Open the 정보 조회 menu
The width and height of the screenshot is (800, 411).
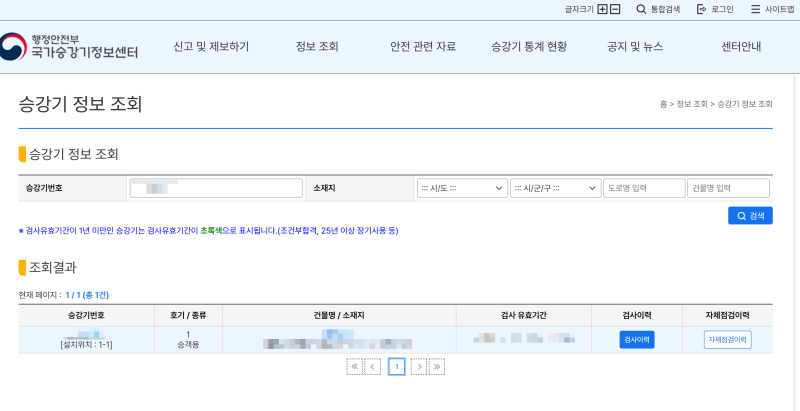[317, 47]
